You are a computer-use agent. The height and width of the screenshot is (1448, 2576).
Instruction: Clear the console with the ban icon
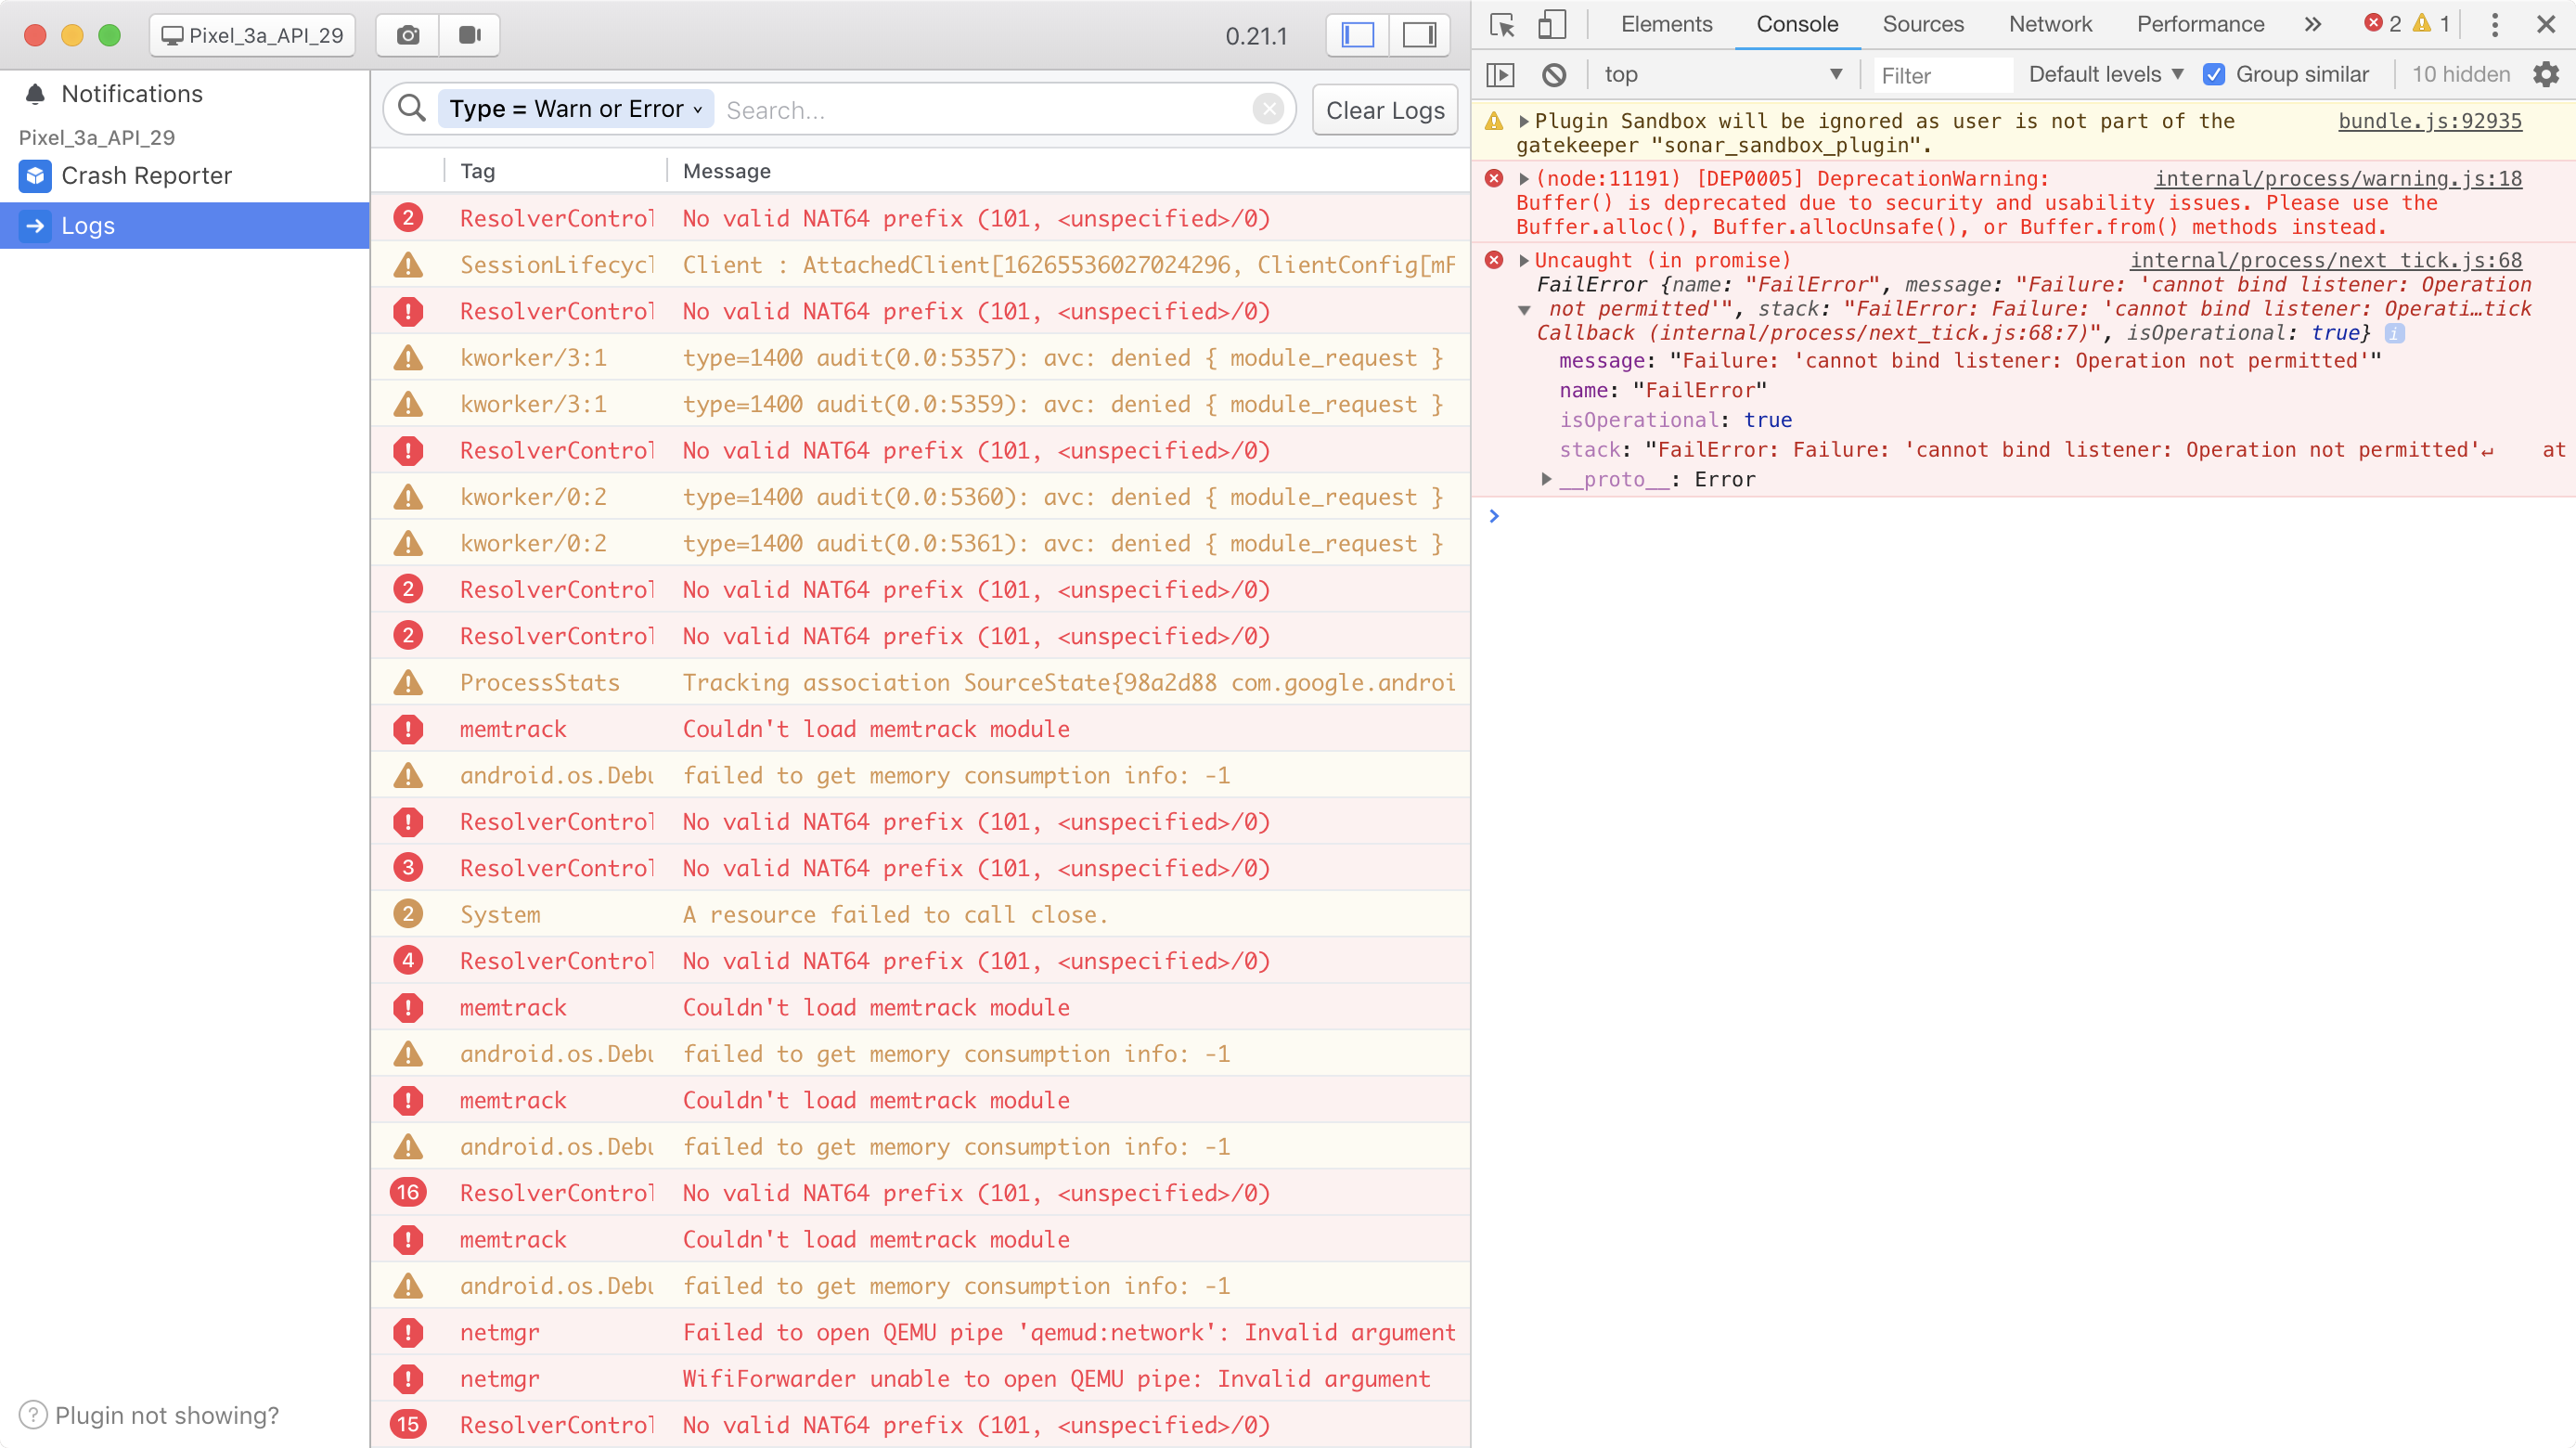[x=1554, y=75]
